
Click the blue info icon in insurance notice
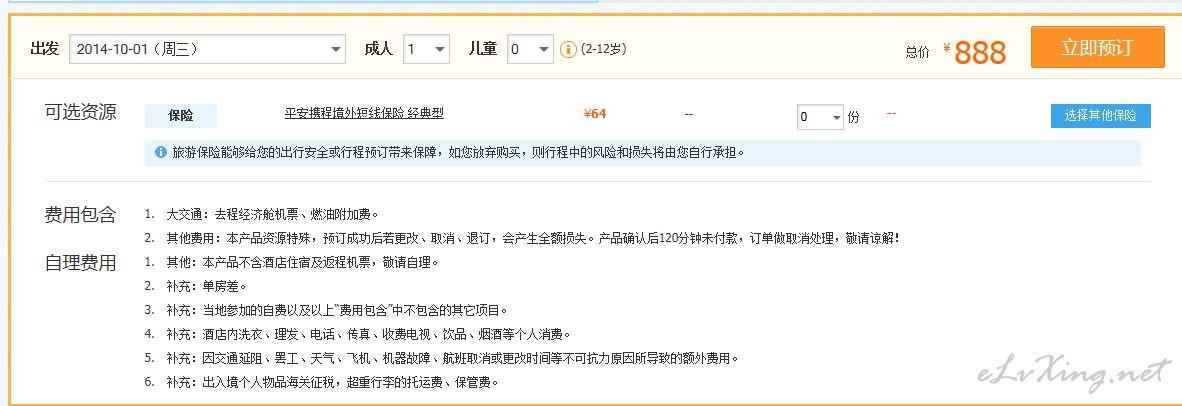[161, 152]
